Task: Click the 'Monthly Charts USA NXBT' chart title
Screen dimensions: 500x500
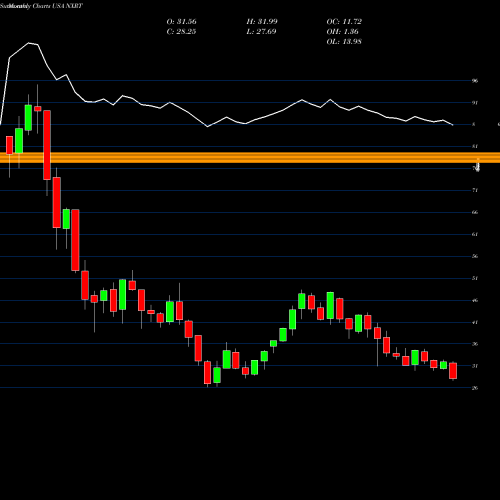Action: [x=46, y=6]
